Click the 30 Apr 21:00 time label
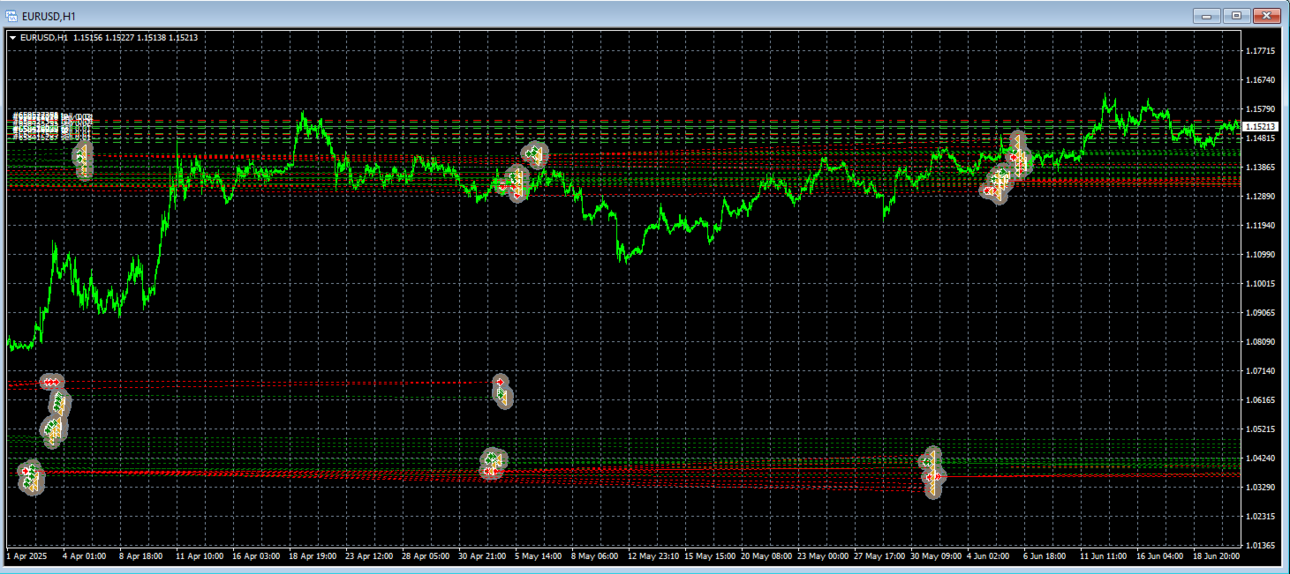The width and height of the screenshot is (1290, 574). click(483, 555)
